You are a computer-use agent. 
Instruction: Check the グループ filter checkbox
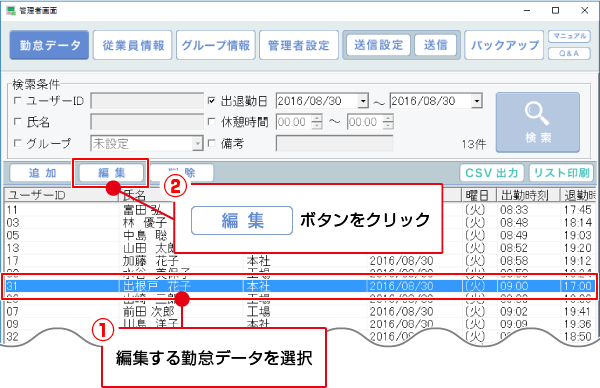(x=18, y=143)
